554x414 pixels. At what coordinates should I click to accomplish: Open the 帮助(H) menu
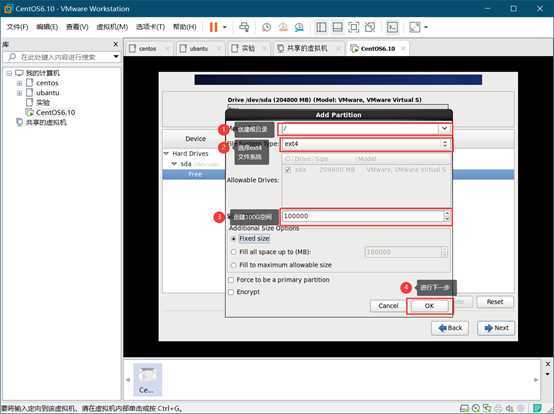(184, 27)
